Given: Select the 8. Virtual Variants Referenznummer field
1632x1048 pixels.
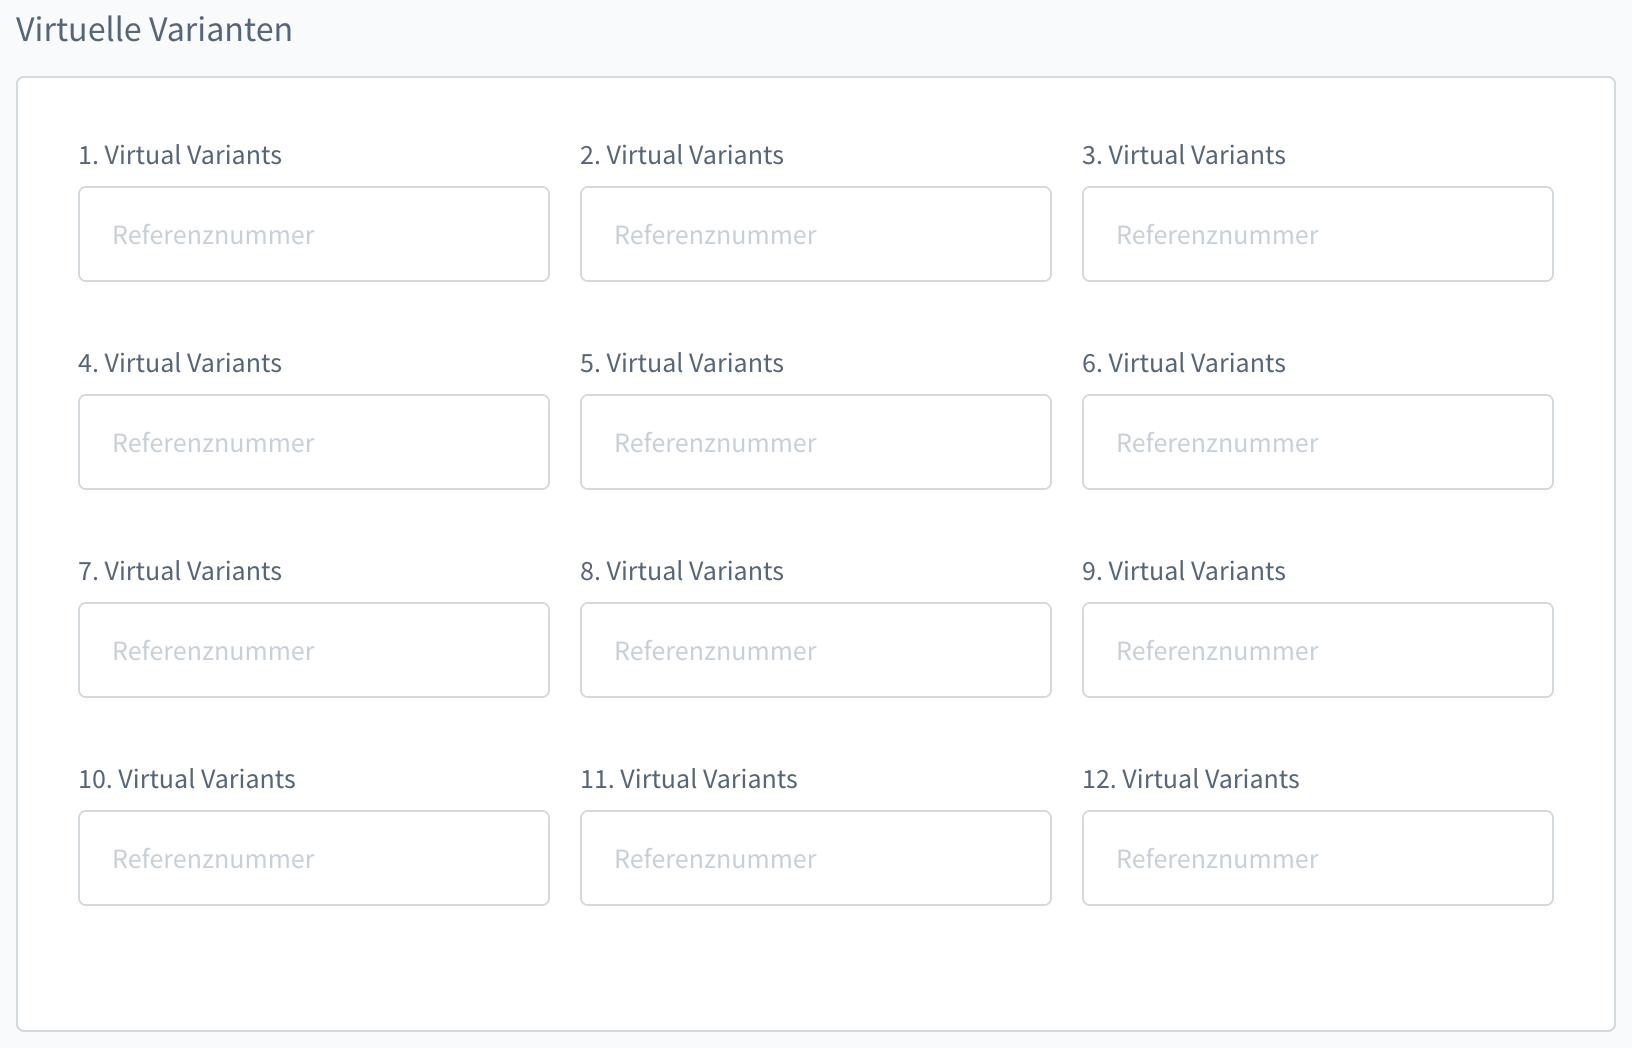Looking at the screenshot, I should pos(816,650).
